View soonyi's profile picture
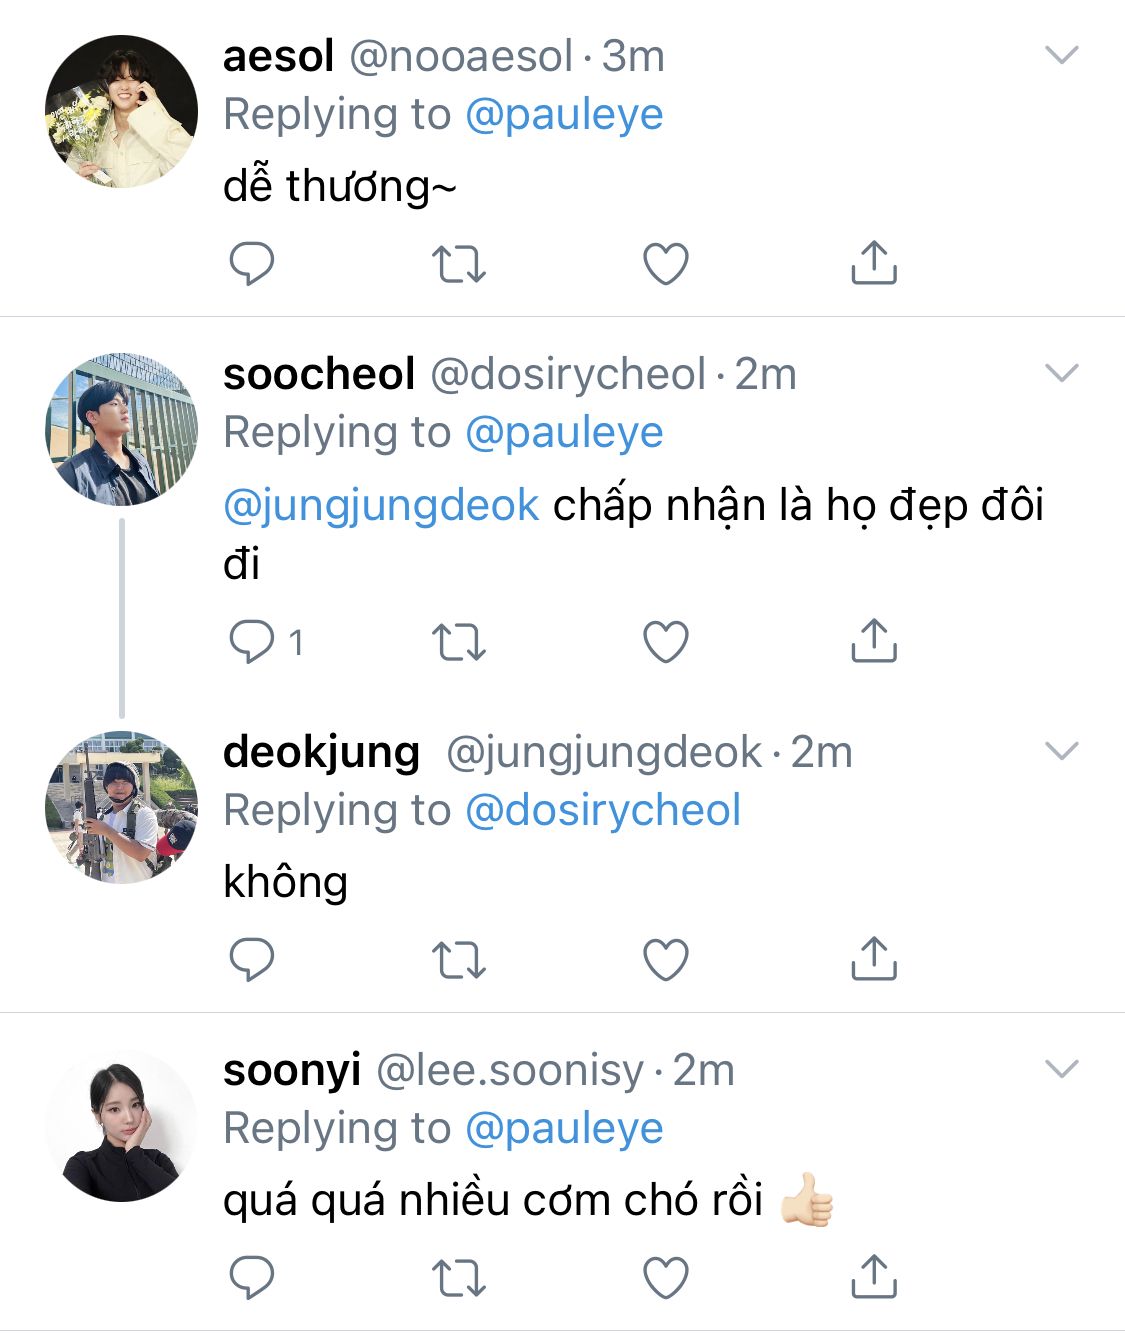Image resolution: width=1125 pixels, height=1336 pixels. (122, 1127)
